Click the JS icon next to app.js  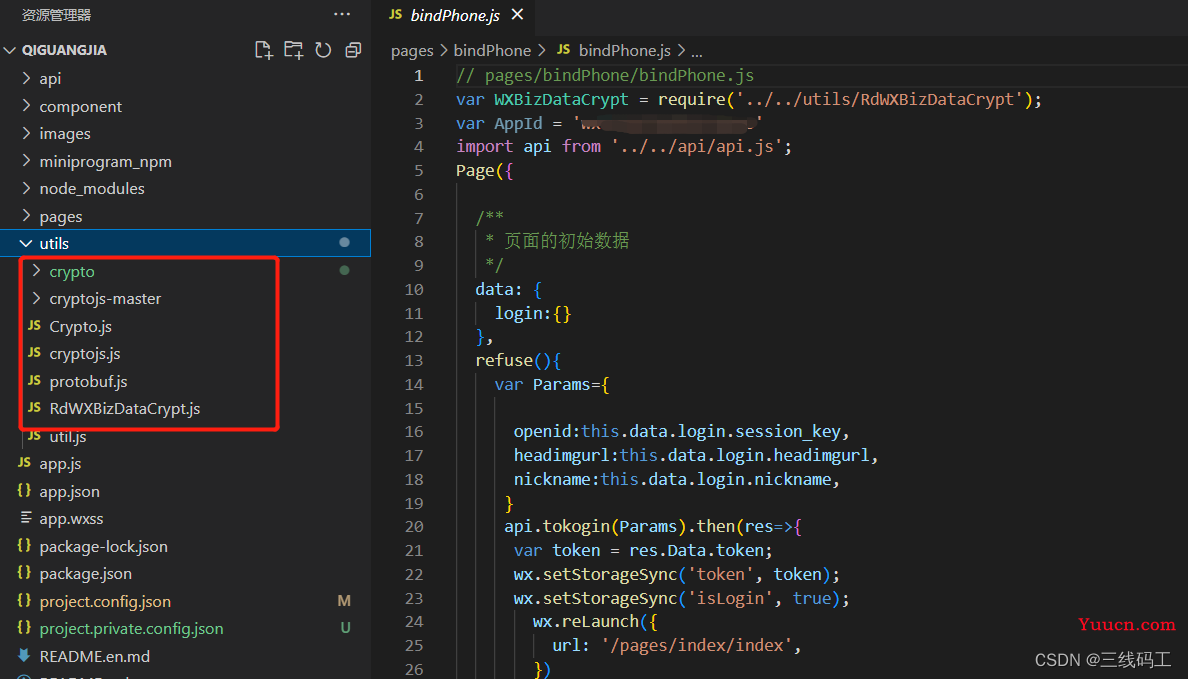coord(24,463)
